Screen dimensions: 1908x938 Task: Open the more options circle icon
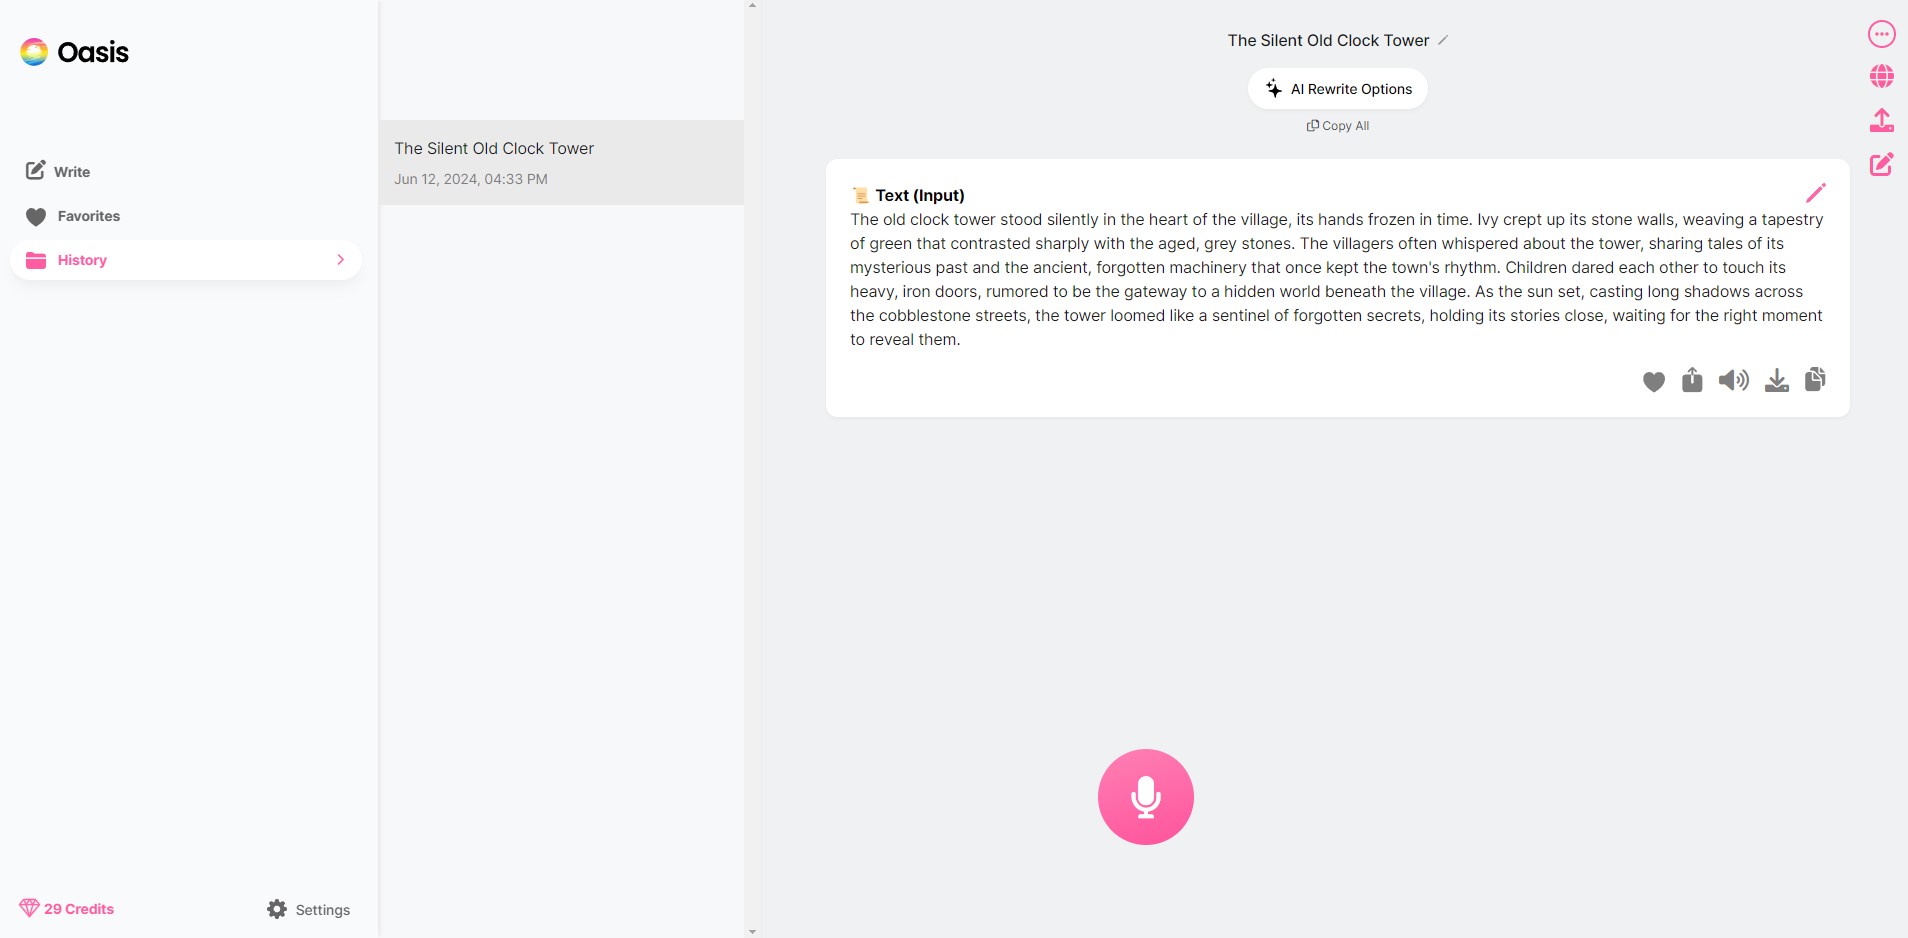[x=1882, y=34]
